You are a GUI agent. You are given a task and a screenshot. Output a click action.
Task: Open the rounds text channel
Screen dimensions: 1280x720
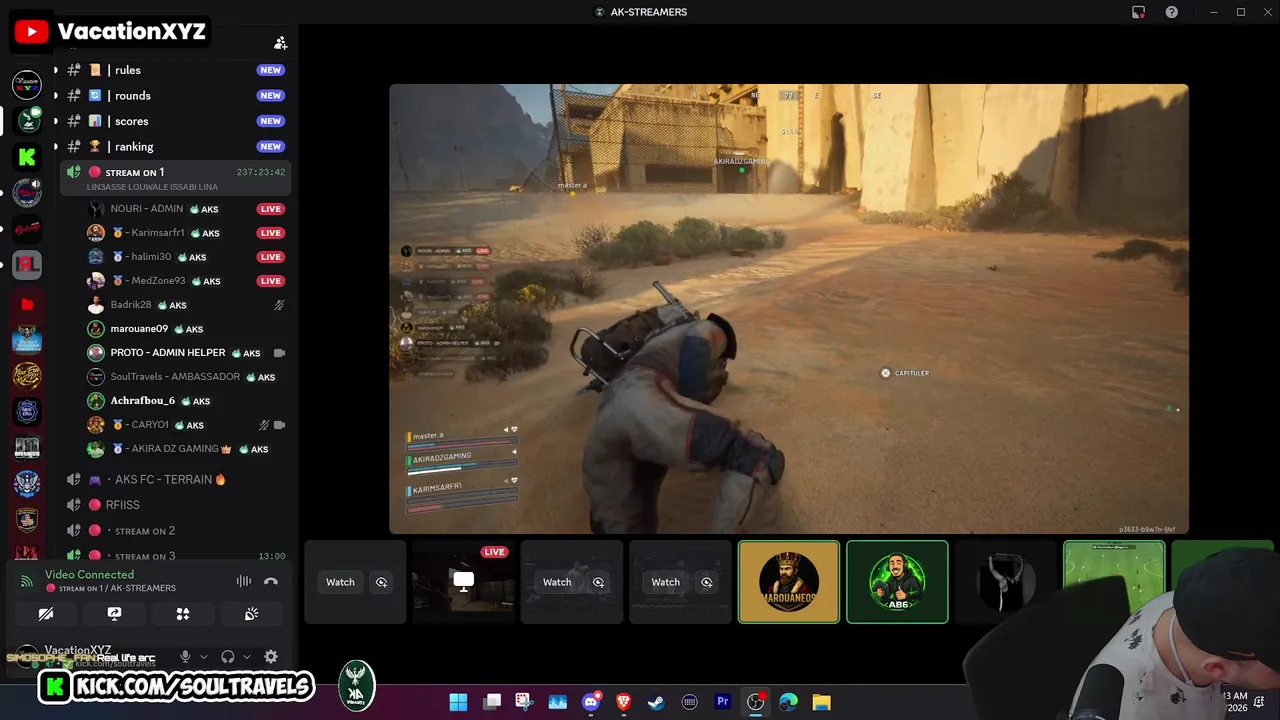[x=175, y=95]
